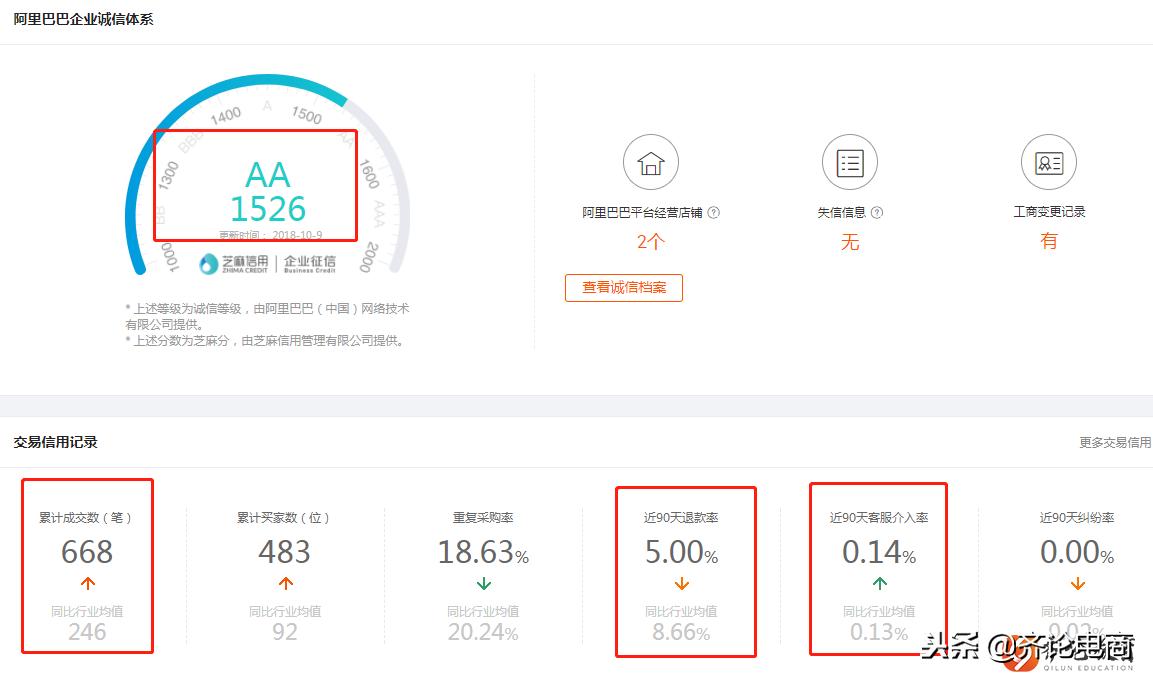The width and height of the screenshot is (1153, 680).
Task: Click the "2个" store count link
Action: pyautogui.click(x=650, y=242)
